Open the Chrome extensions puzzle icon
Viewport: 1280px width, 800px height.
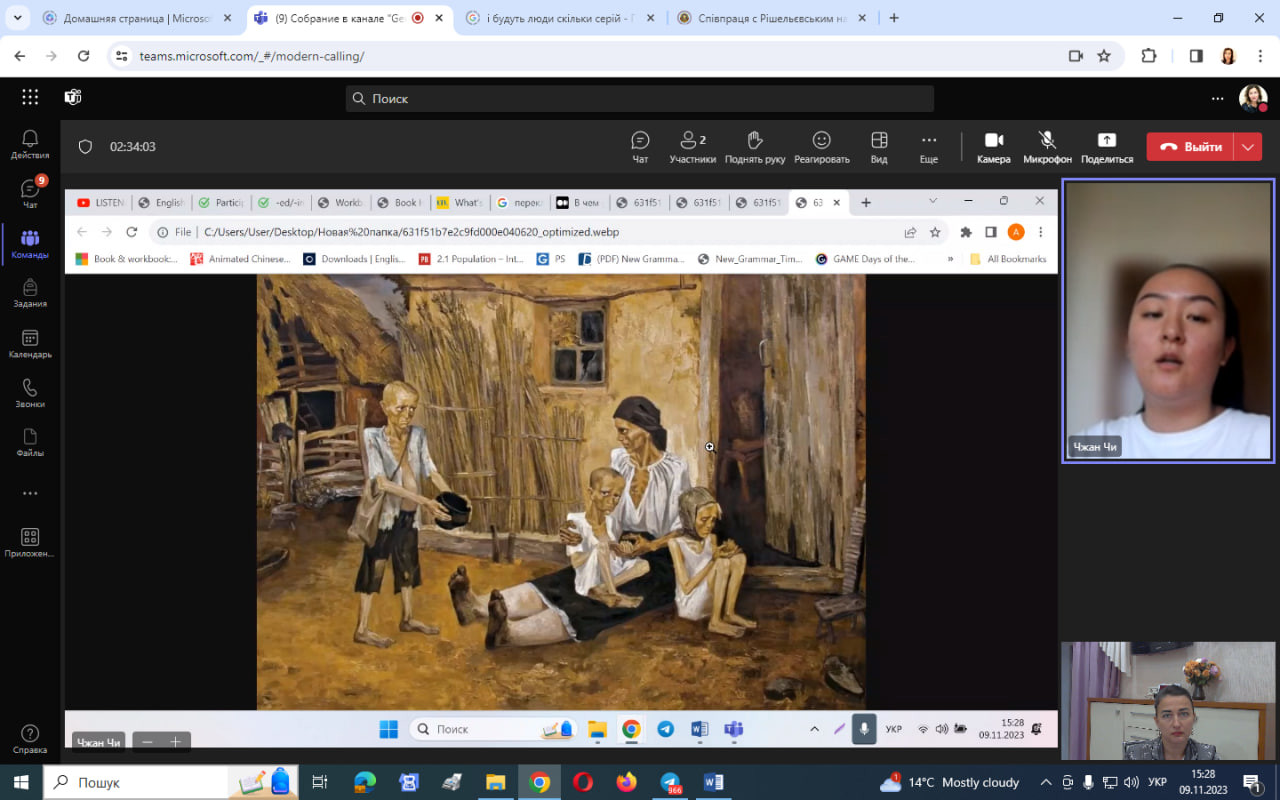coord(1149,56)
